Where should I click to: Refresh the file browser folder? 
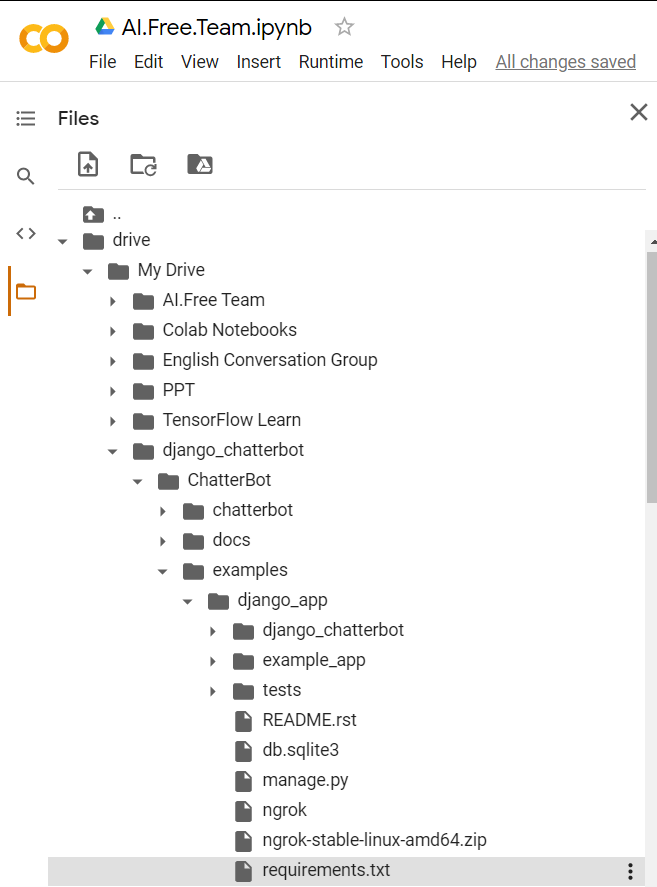[143, 165]
